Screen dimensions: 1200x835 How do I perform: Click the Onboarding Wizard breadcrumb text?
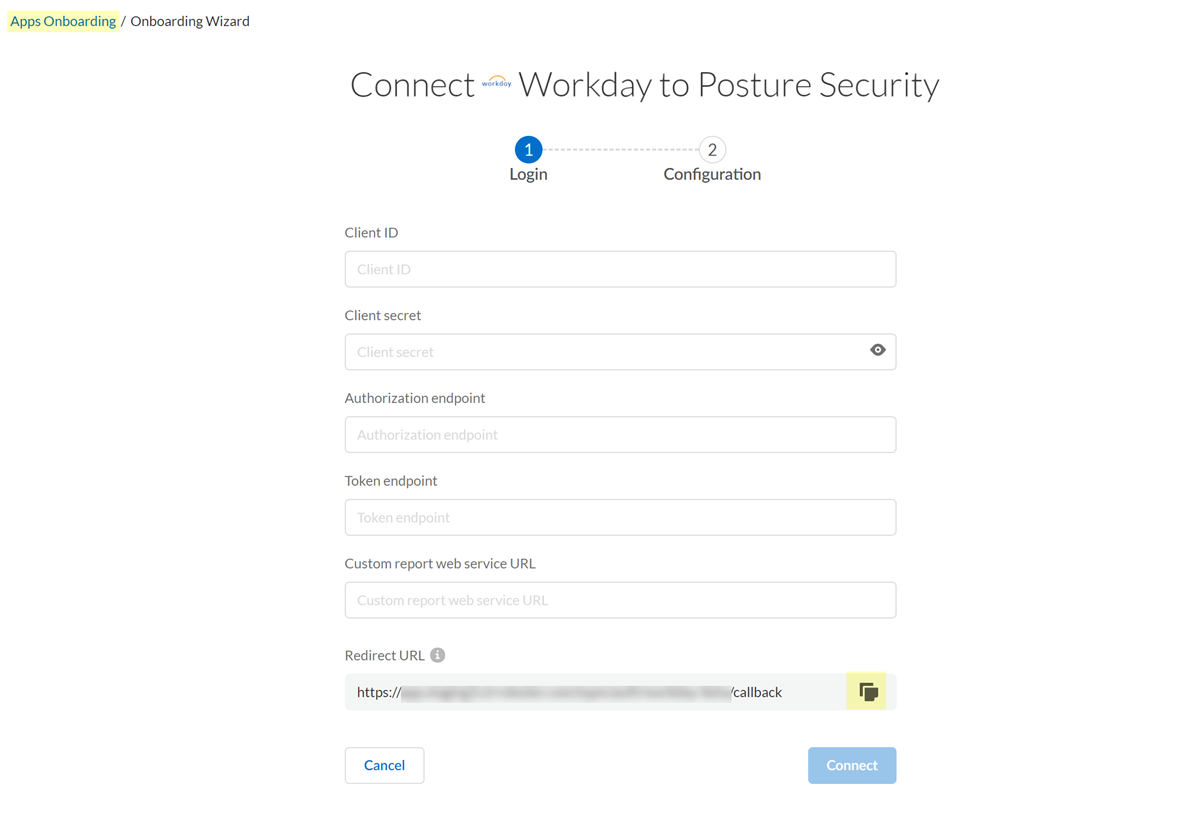point(190,21)
